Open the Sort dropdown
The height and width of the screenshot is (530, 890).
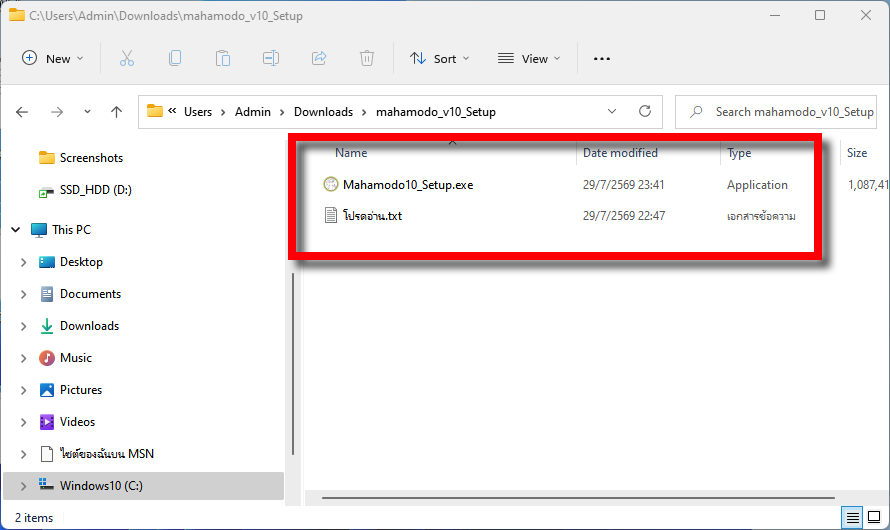(x=440, y=58)
